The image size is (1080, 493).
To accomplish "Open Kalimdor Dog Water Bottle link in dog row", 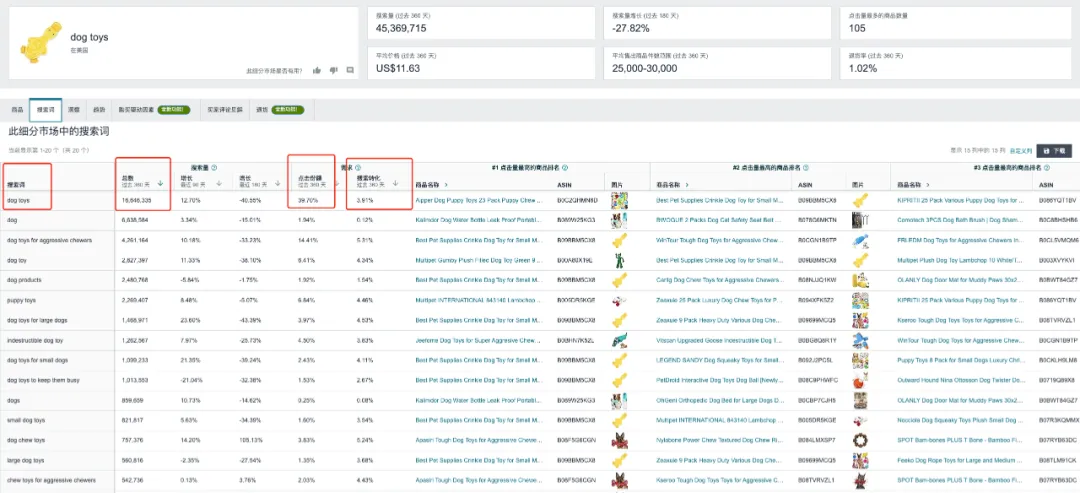I will [480, 220].
